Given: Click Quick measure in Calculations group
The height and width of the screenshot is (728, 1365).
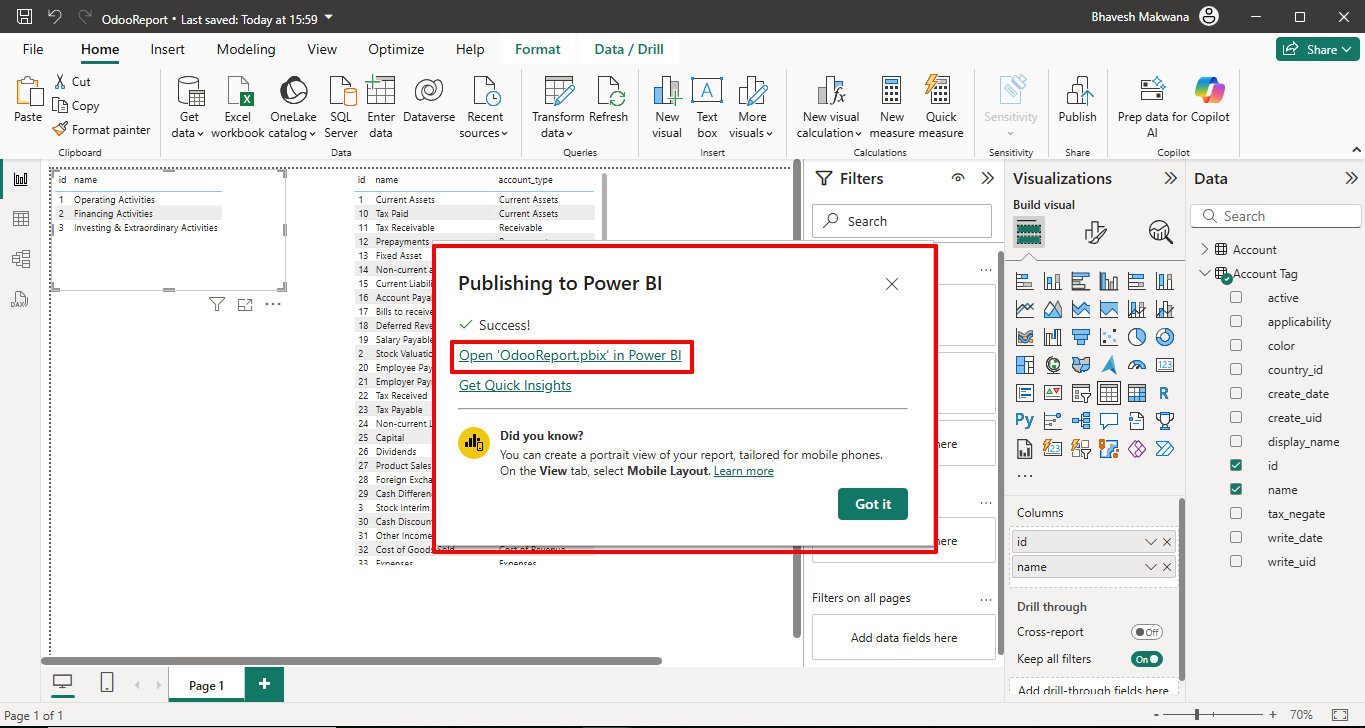Looking at the screenshot, I should click(940, 107).
